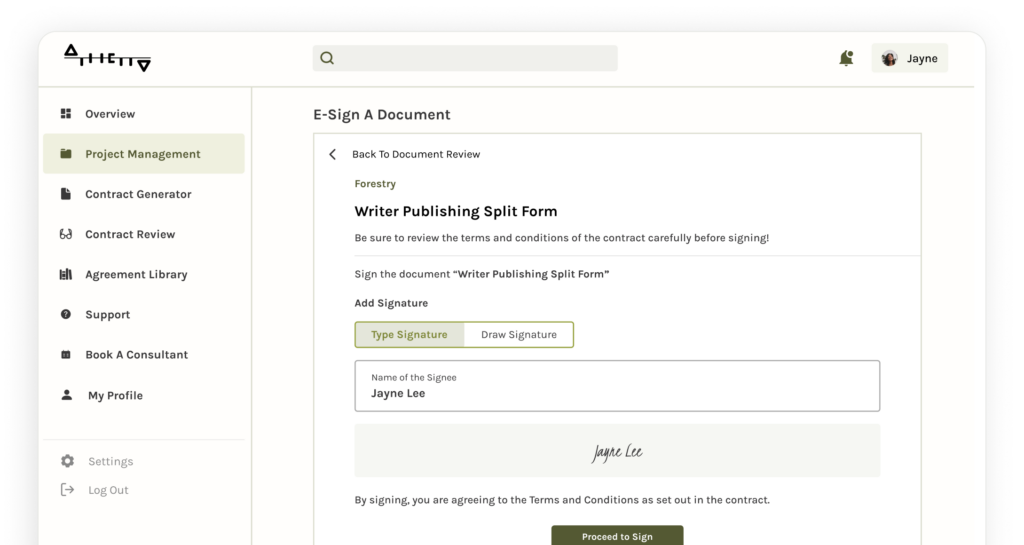1024x545 pixels.
Task: Click the notification bell icon
Action: click(846, 58)
